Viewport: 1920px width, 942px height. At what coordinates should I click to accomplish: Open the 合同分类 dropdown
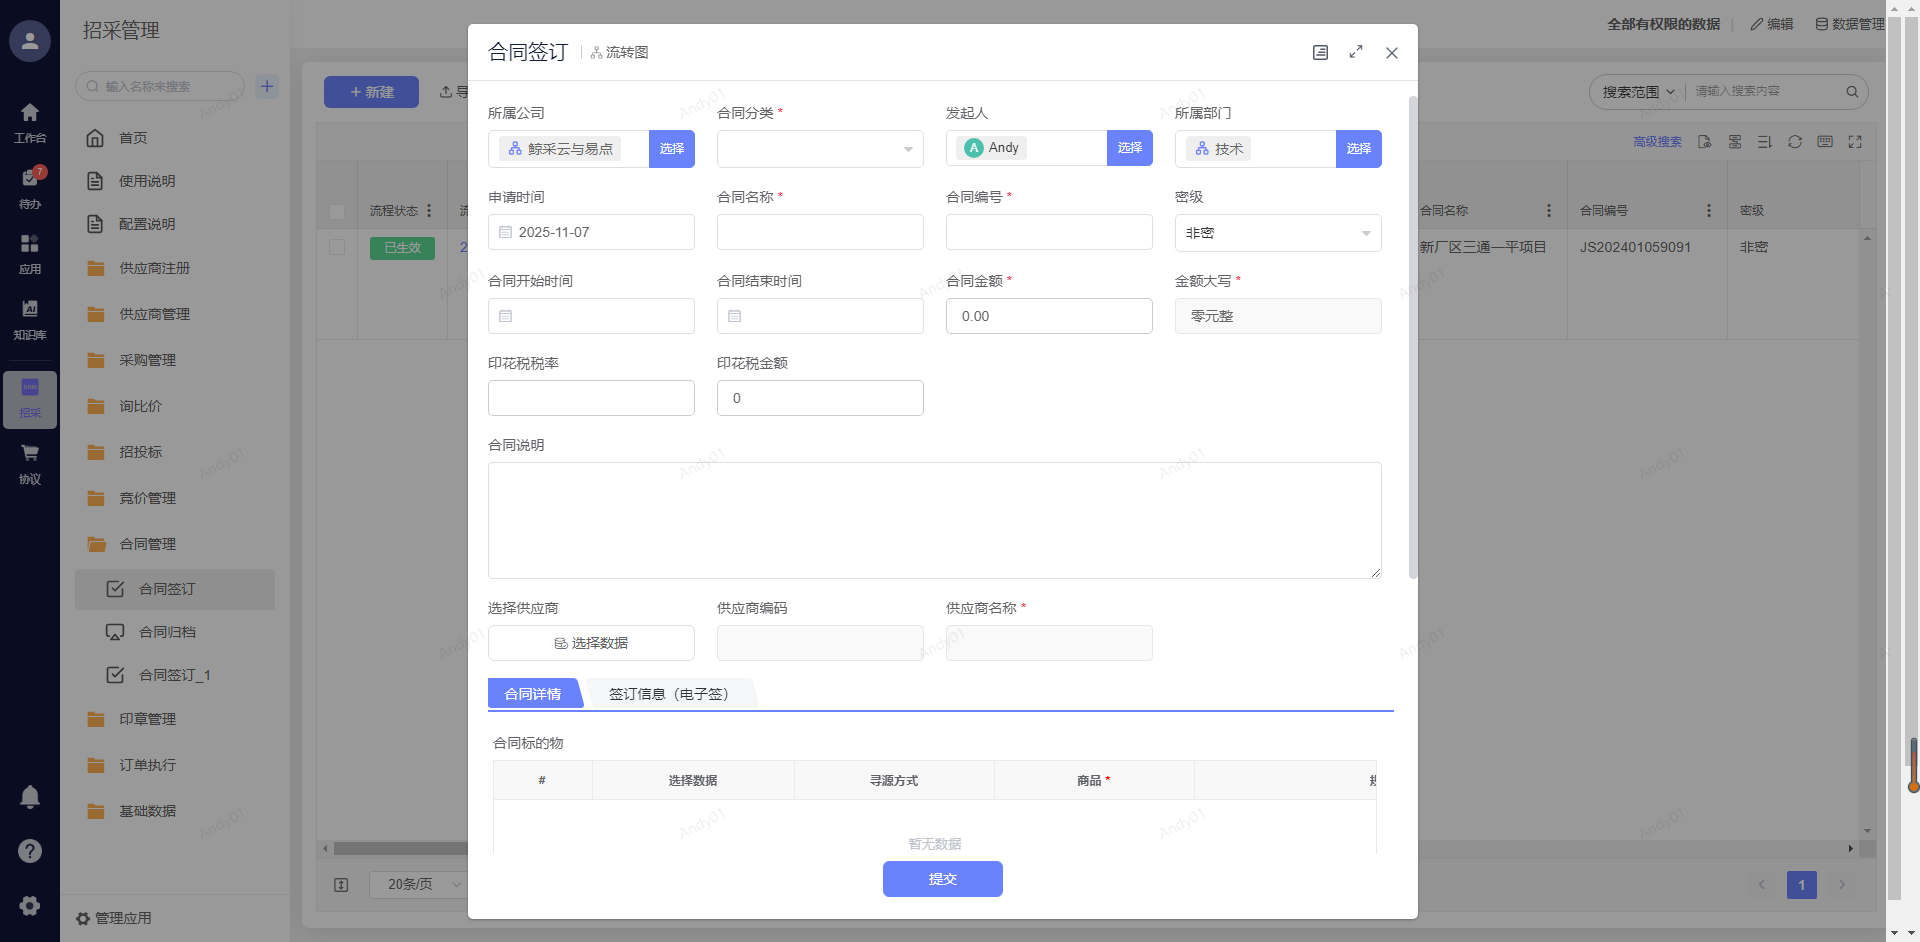pyautogui.click(x=820, y=149)
